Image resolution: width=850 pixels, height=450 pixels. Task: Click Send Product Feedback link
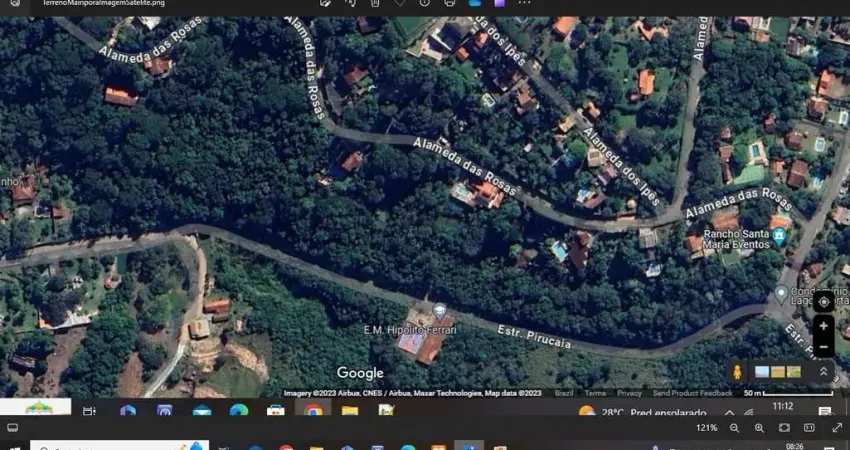click(x=692, y=393)
